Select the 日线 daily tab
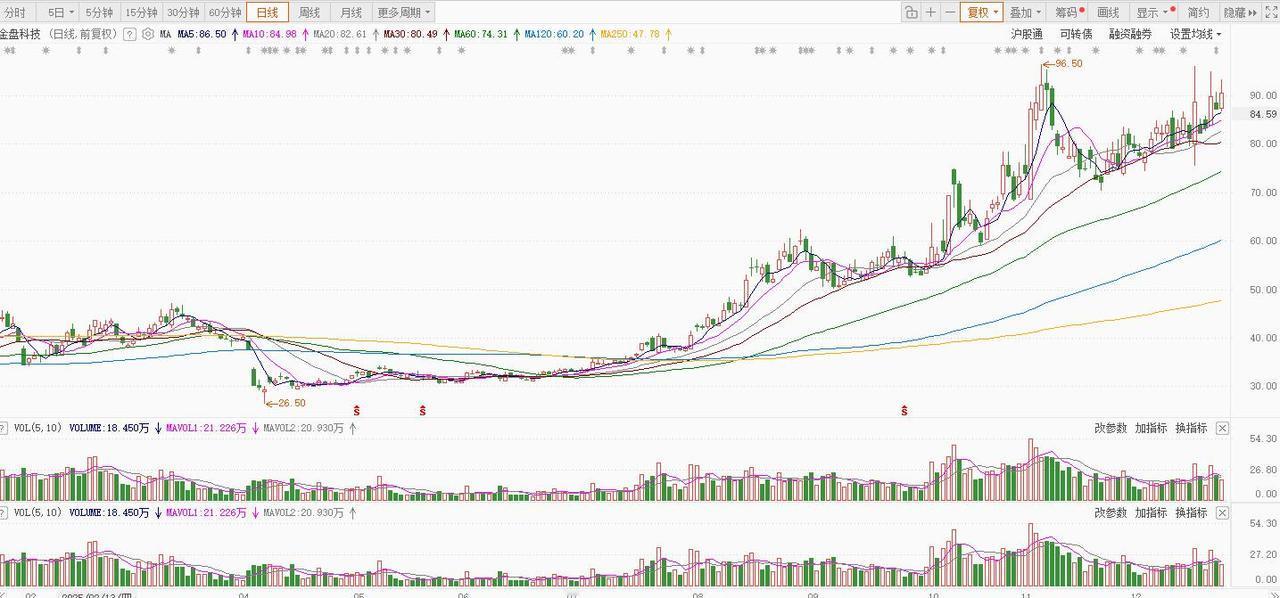Viewport: 1280px width, 598px height. point(268,13)
